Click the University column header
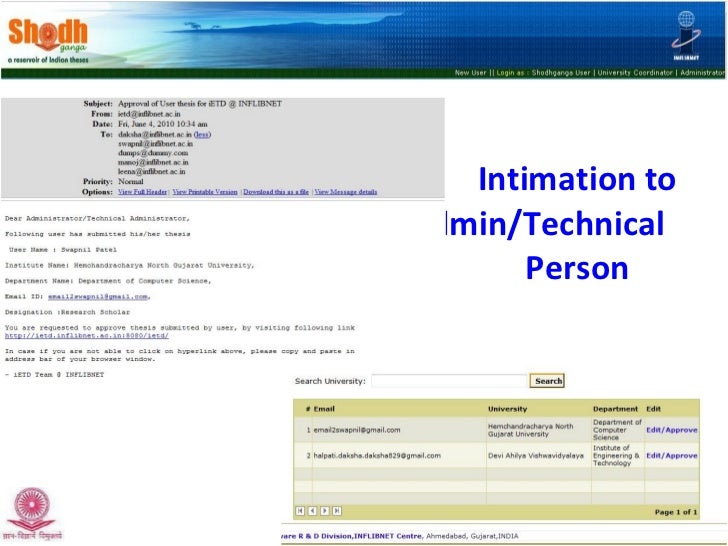This screenshot has width=728, height=546. pos(507,409)
